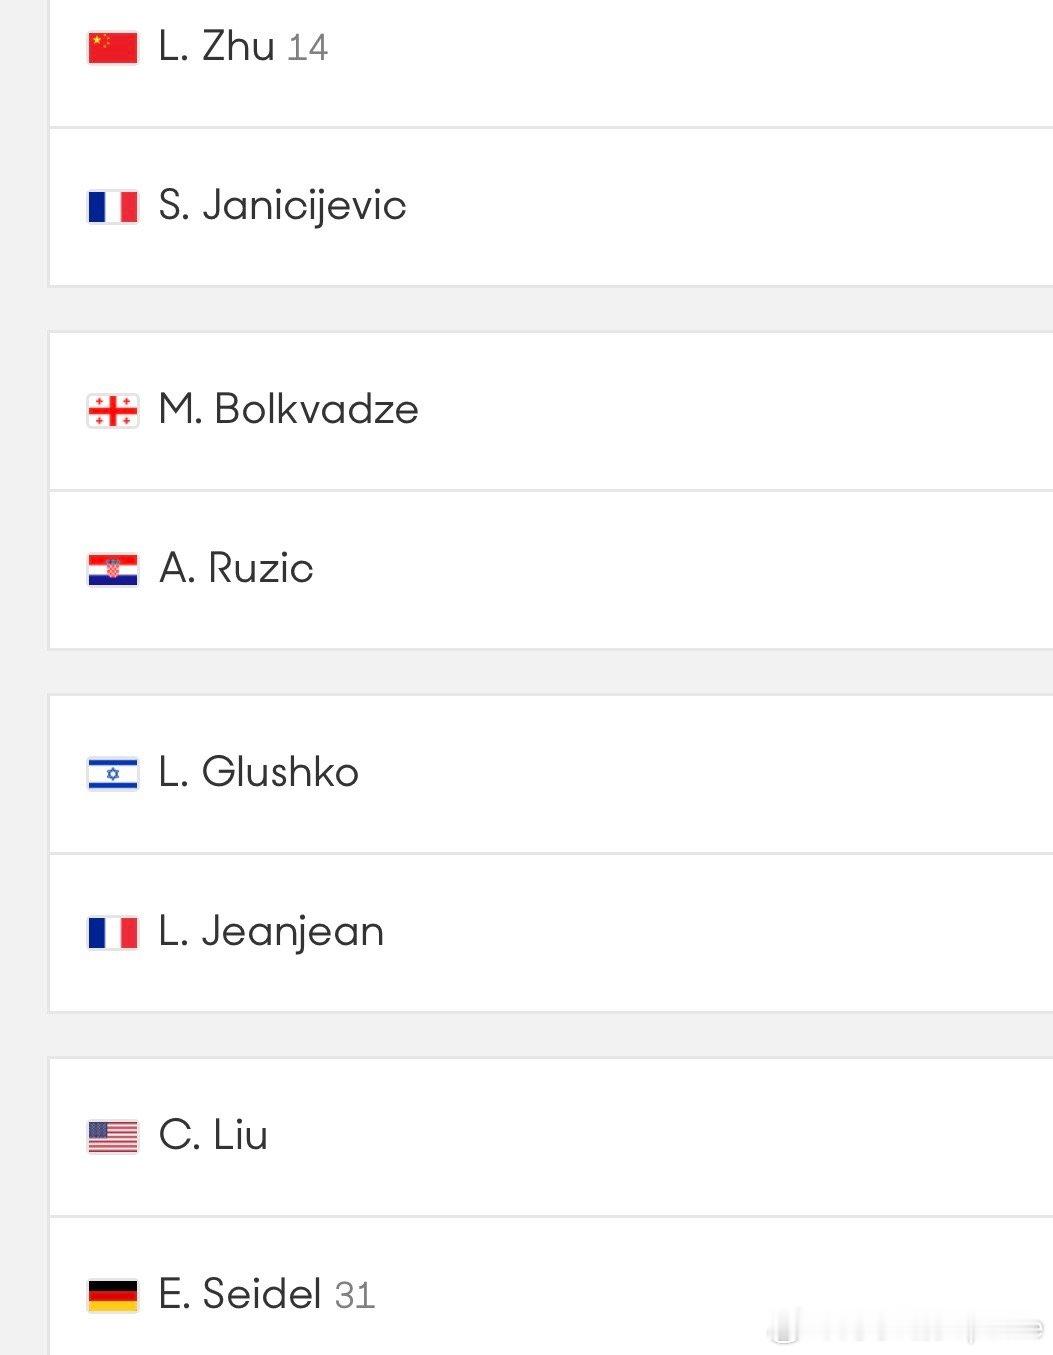Open player L. Zhu's name link
Viewport: 1053px width, 1355px height.
click(216, 47)
